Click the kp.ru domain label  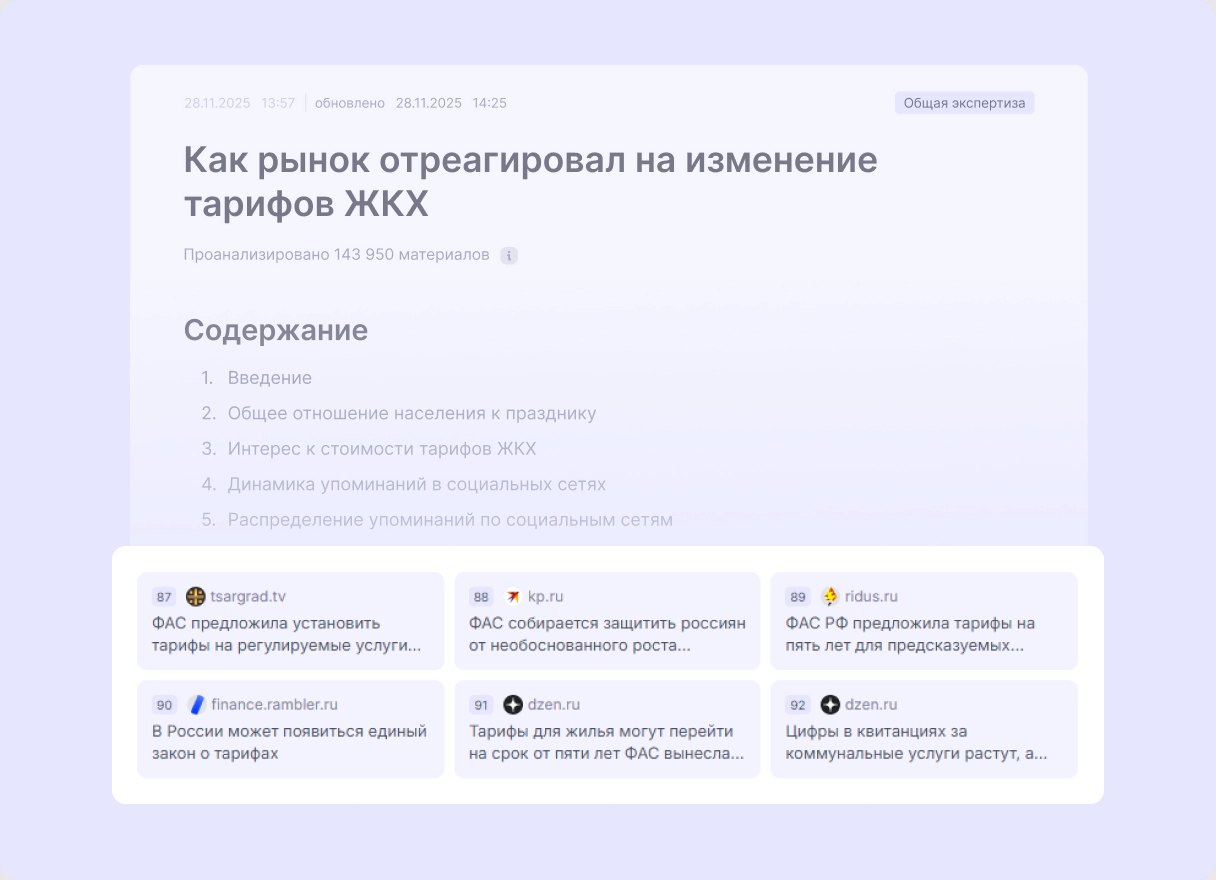(x=546, y=597)
